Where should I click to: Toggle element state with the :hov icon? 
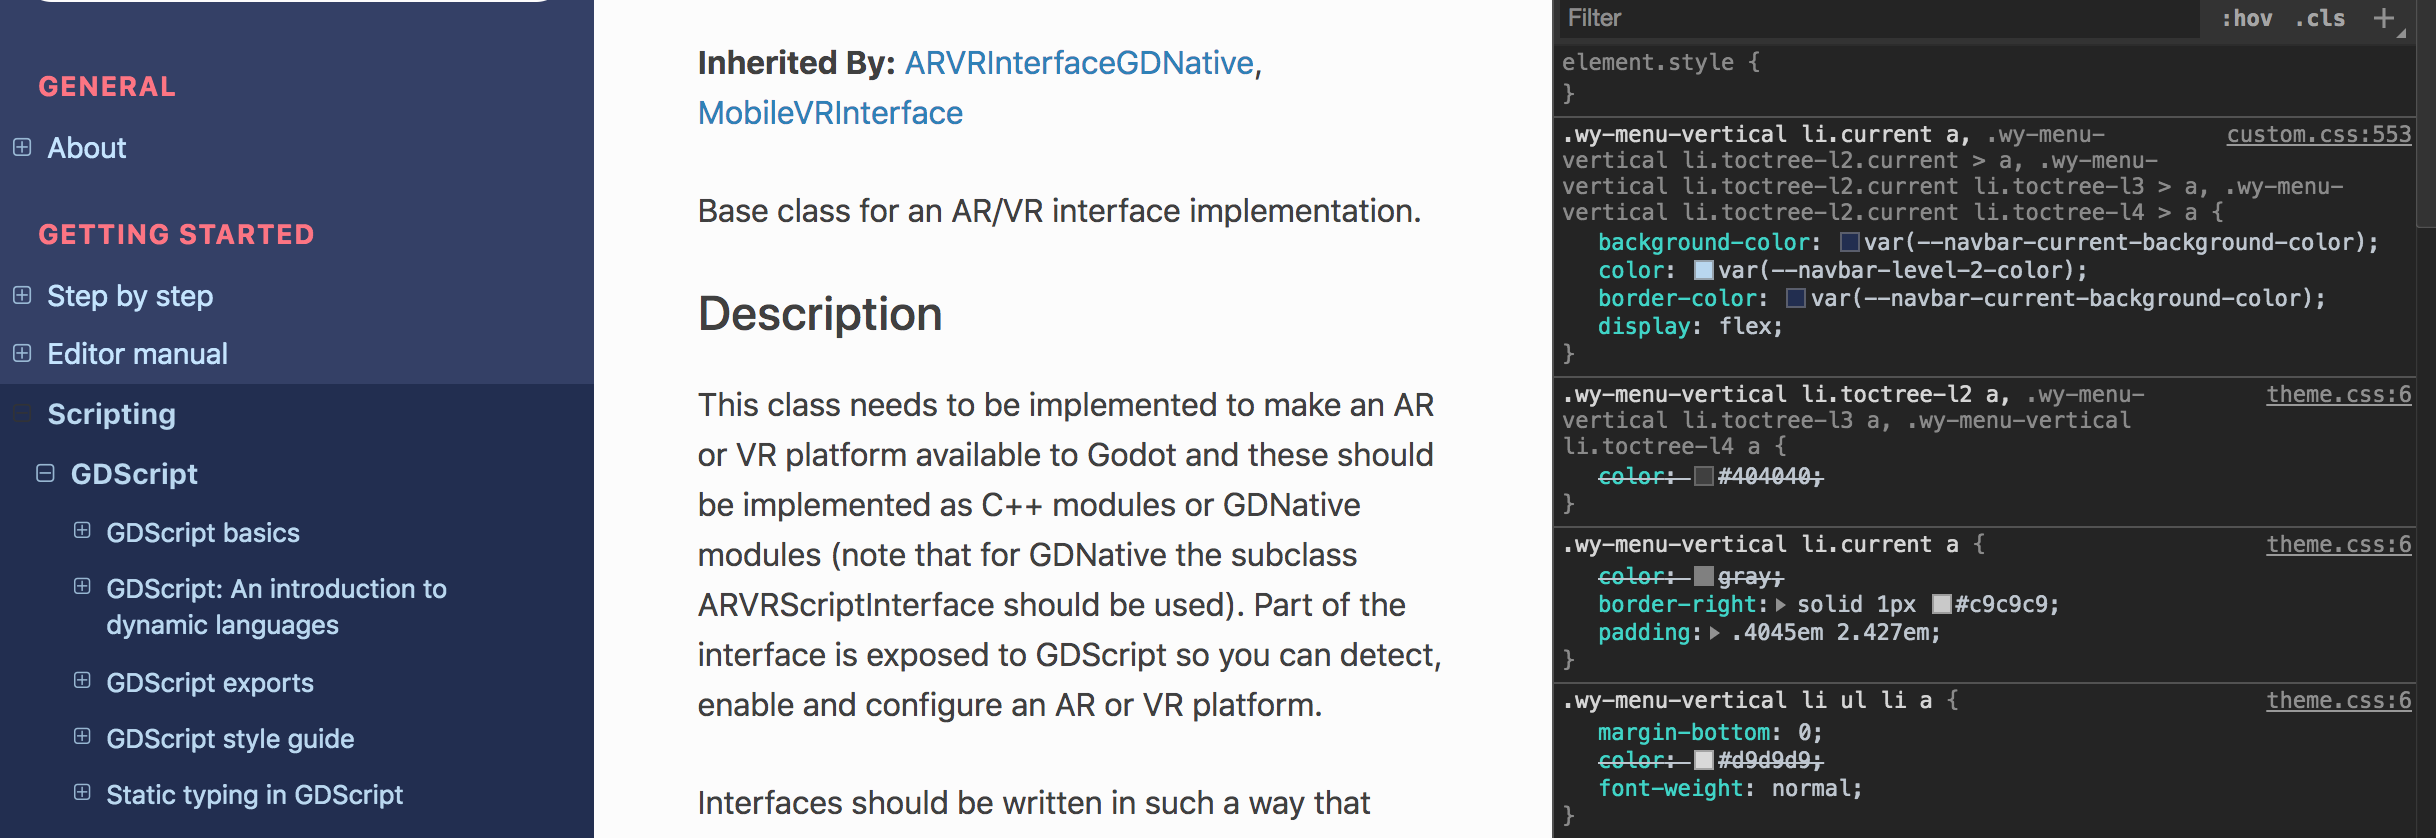click(x=2247, y=18)
